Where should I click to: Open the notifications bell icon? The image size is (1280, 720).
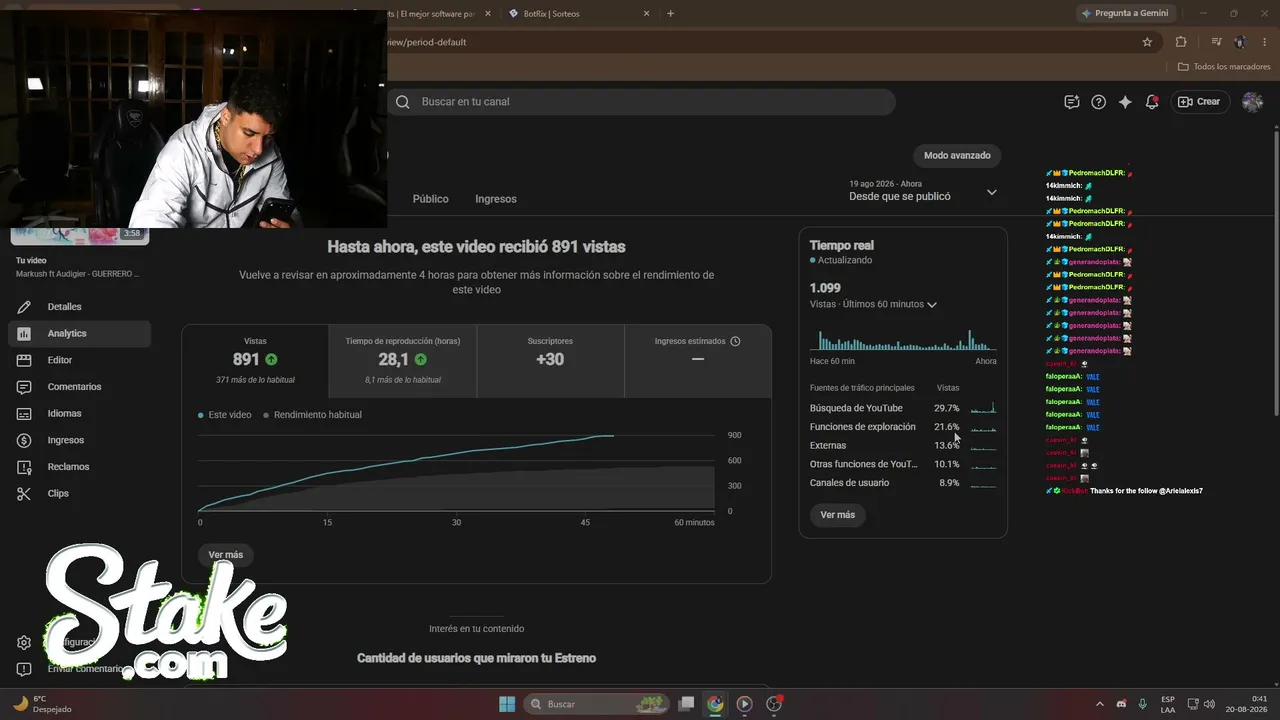click(x=1152, y=102)
